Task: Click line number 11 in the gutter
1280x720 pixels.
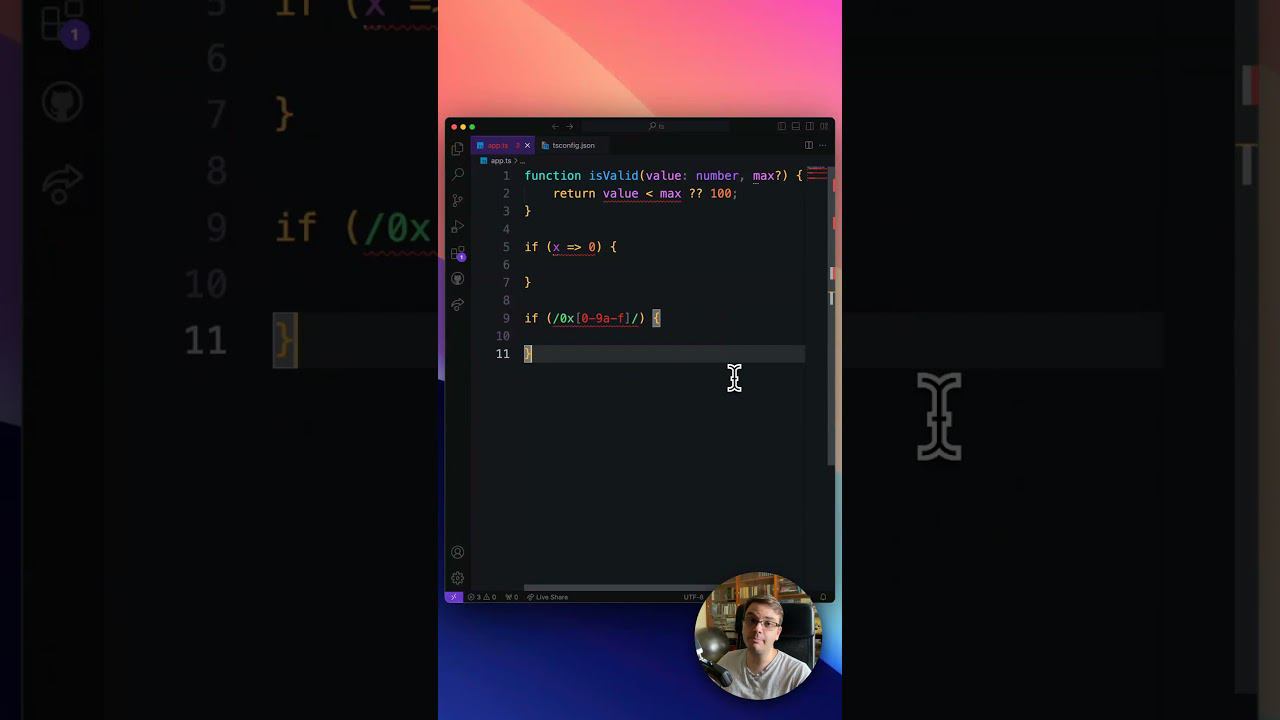Action: 502,354
